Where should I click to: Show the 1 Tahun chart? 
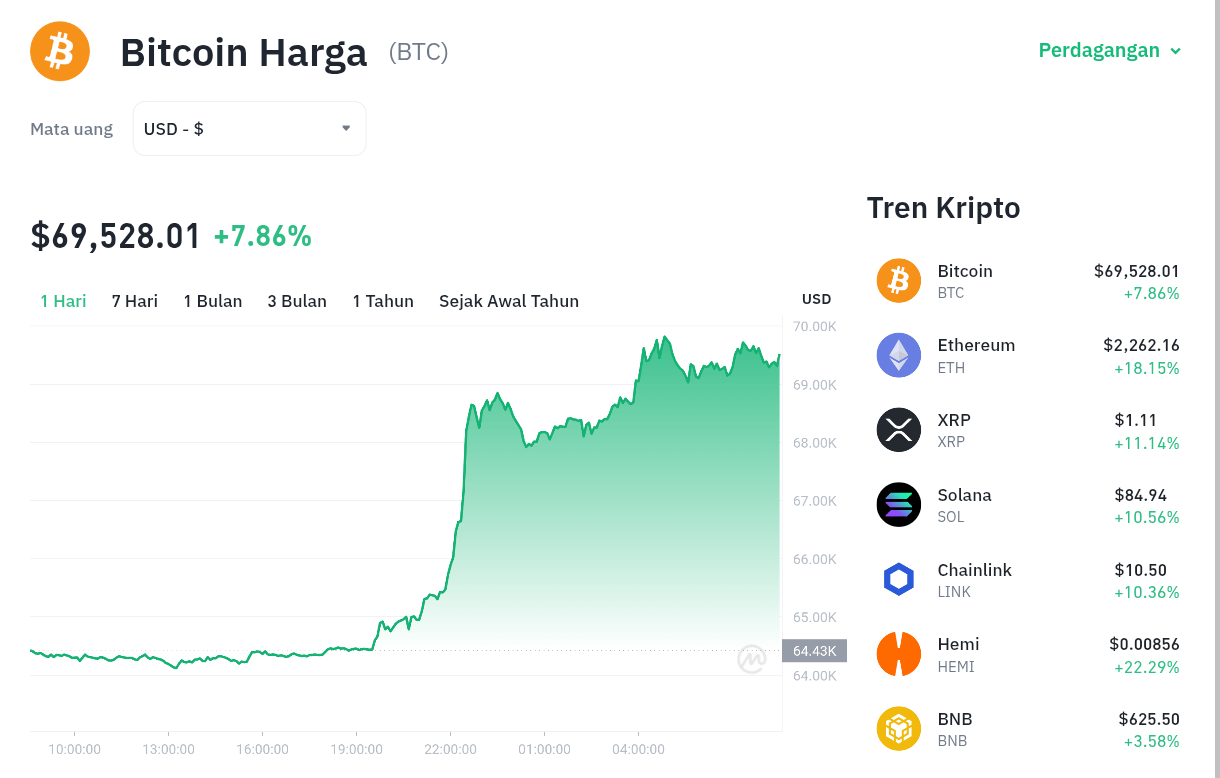[x=383, y=301]
